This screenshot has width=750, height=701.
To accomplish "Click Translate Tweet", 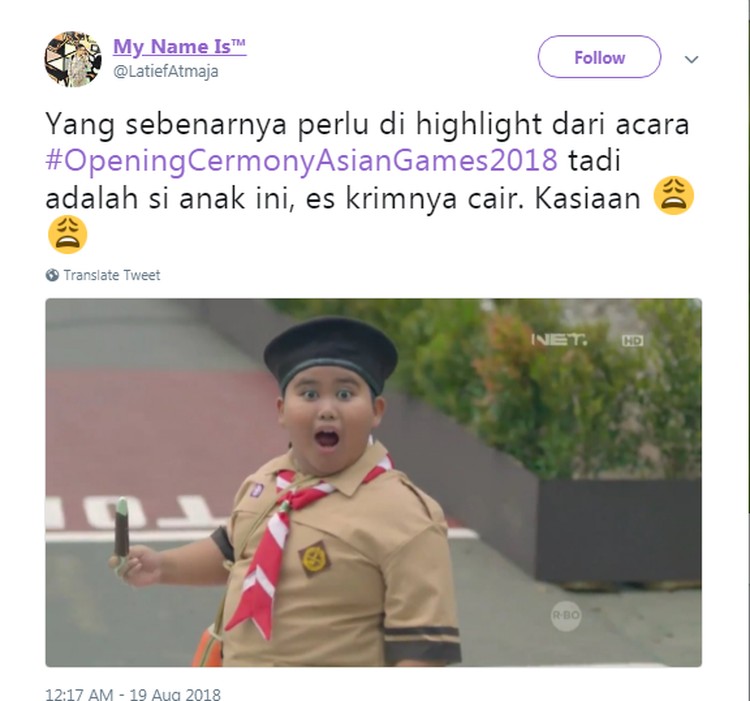I will click(111, 275).
